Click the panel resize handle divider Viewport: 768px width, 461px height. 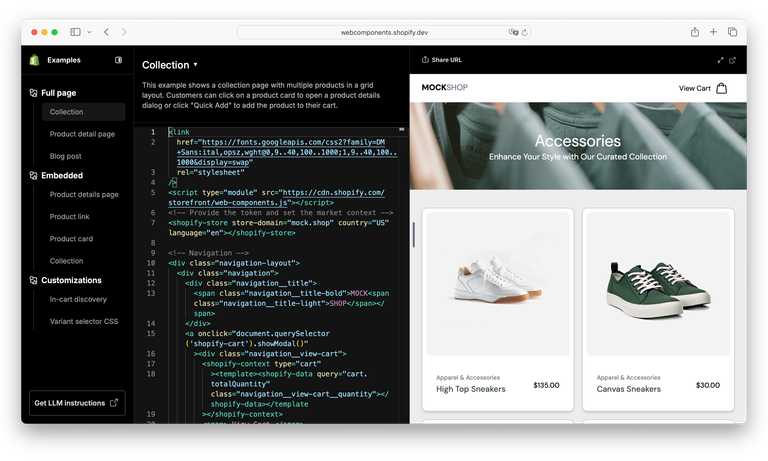coord(414,235)
